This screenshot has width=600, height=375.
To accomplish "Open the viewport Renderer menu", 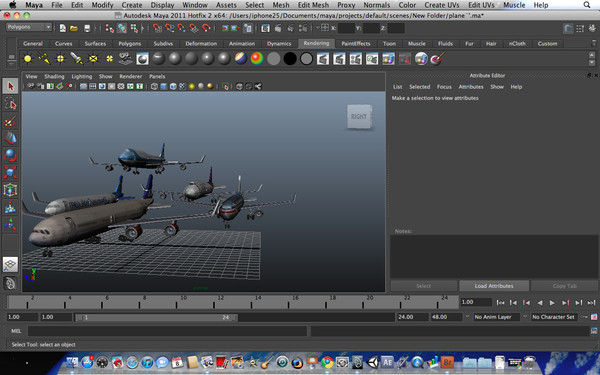I will click(131, 77).
